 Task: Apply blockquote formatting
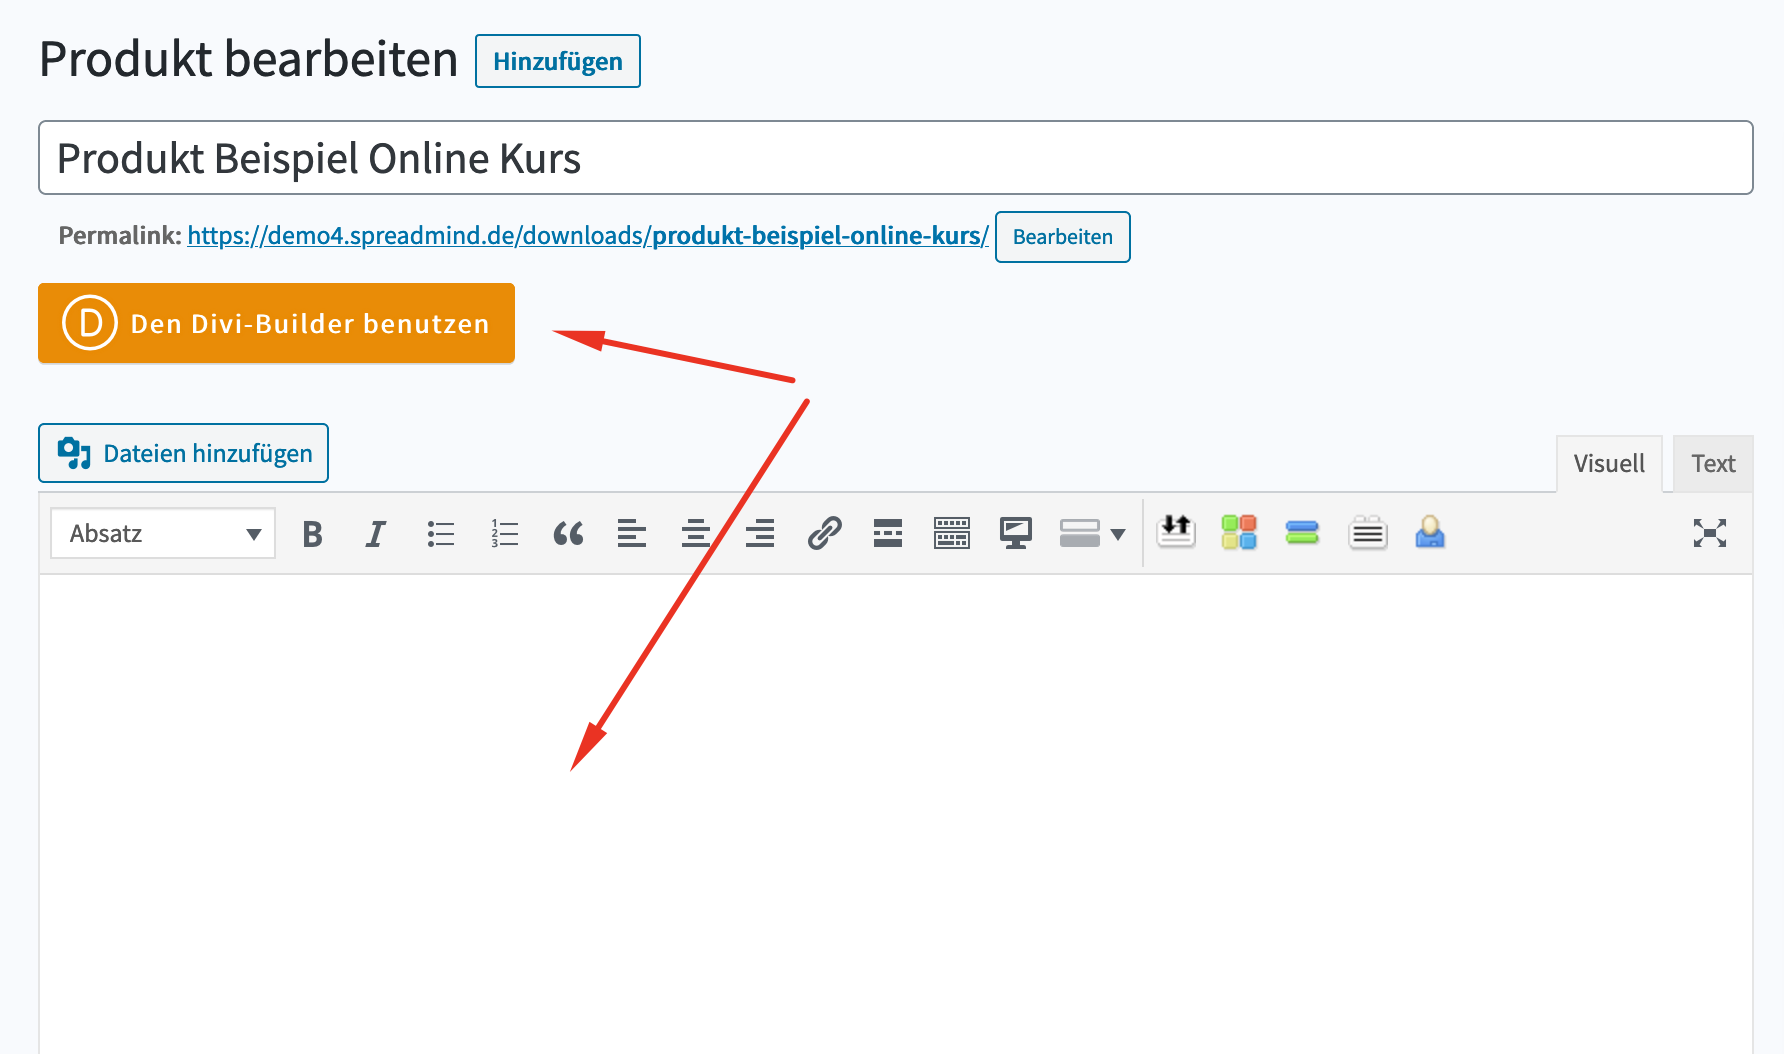tap(568, 534)
